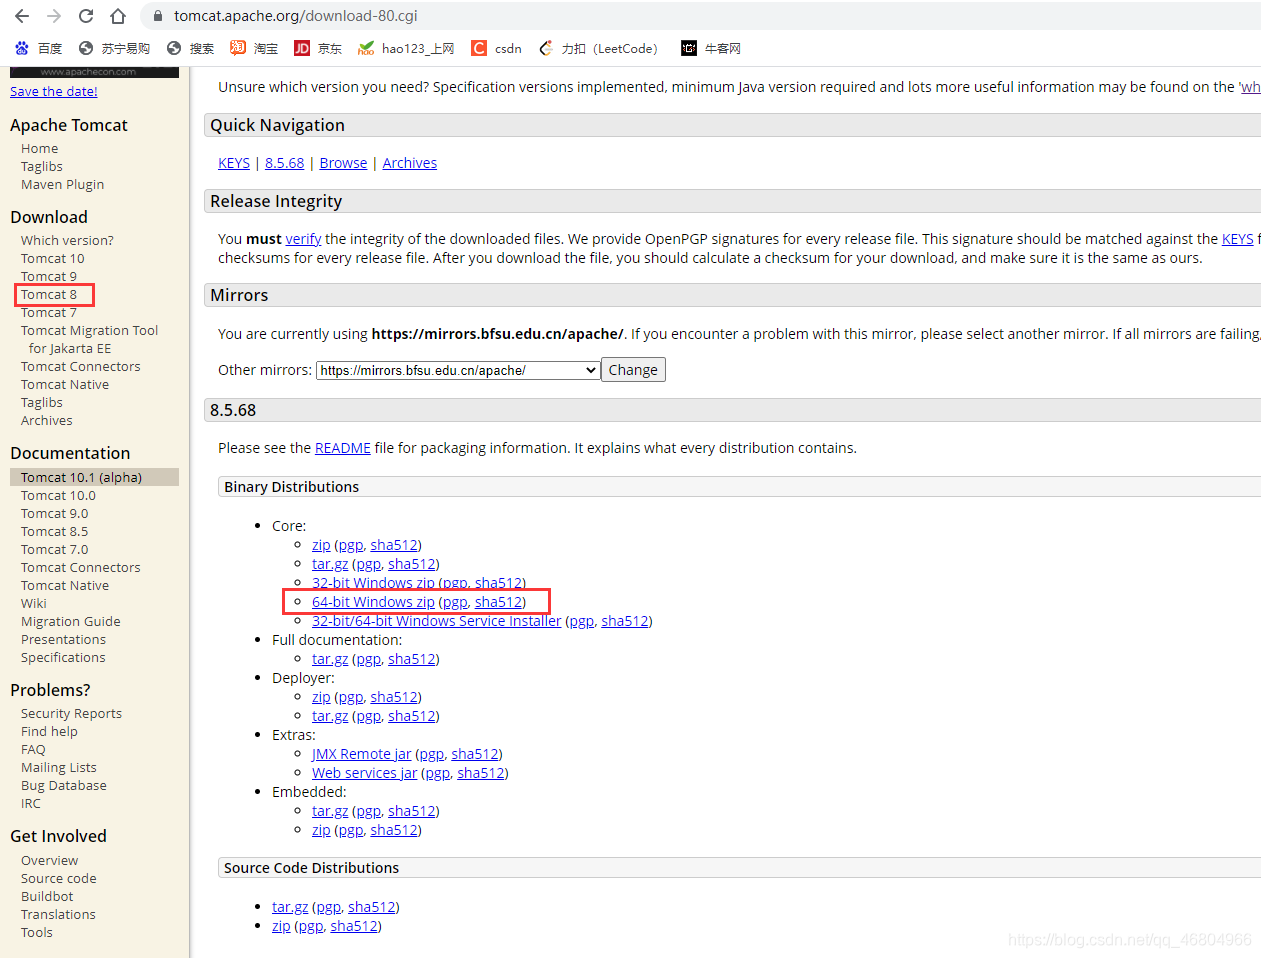1261x958 pixels.
Task: Click the Archives quick navigation link
Action: (409, 163)
